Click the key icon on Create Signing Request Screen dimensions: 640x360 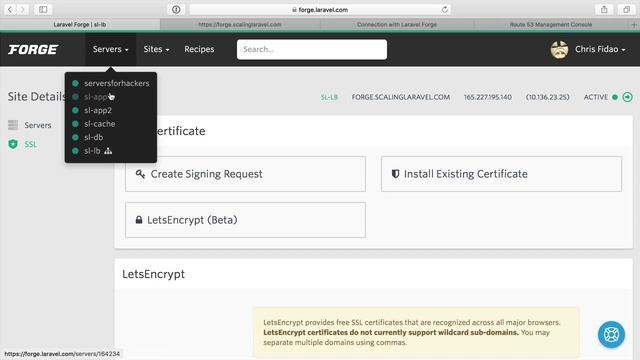click(x=140, y=174)
